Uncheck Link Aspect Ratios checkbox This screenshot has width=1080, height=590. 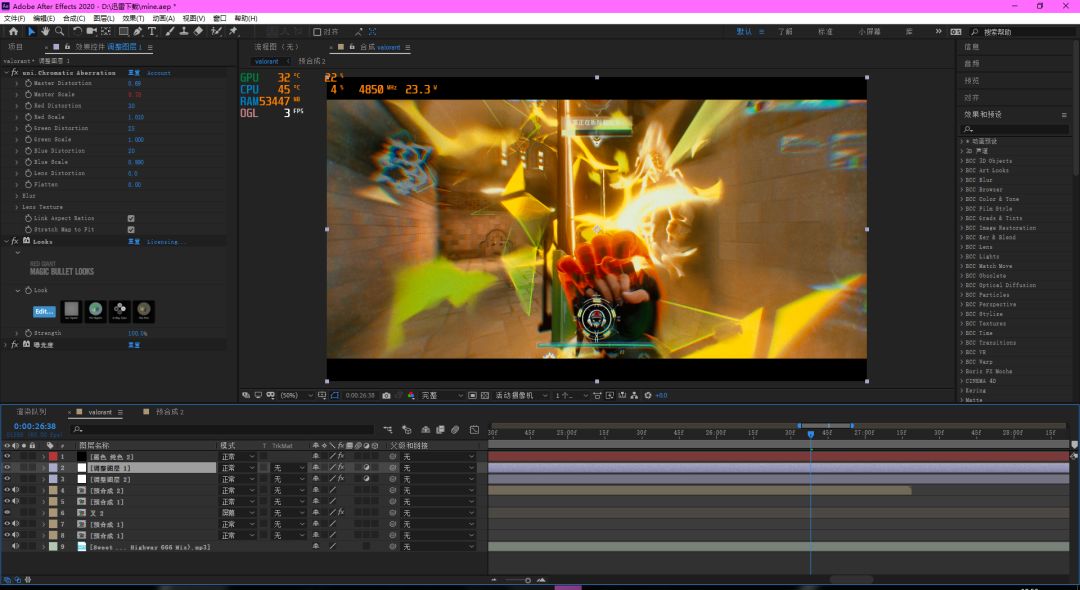131,218
